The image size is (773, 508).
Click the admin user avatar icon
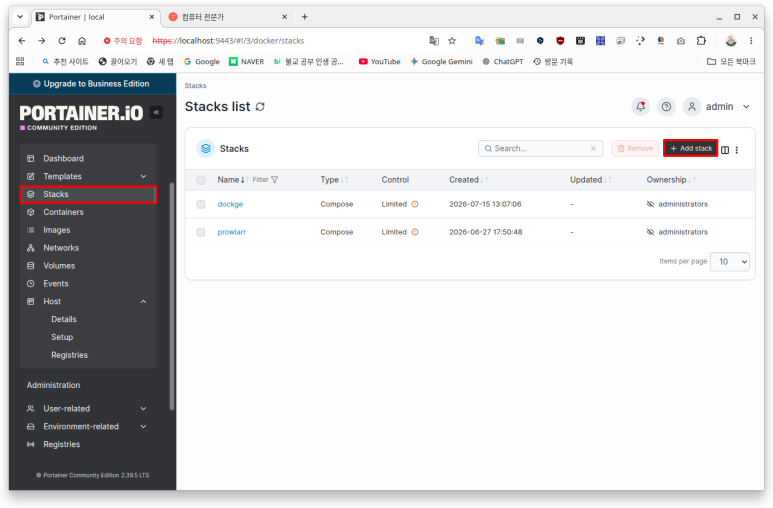pos(692,107)
